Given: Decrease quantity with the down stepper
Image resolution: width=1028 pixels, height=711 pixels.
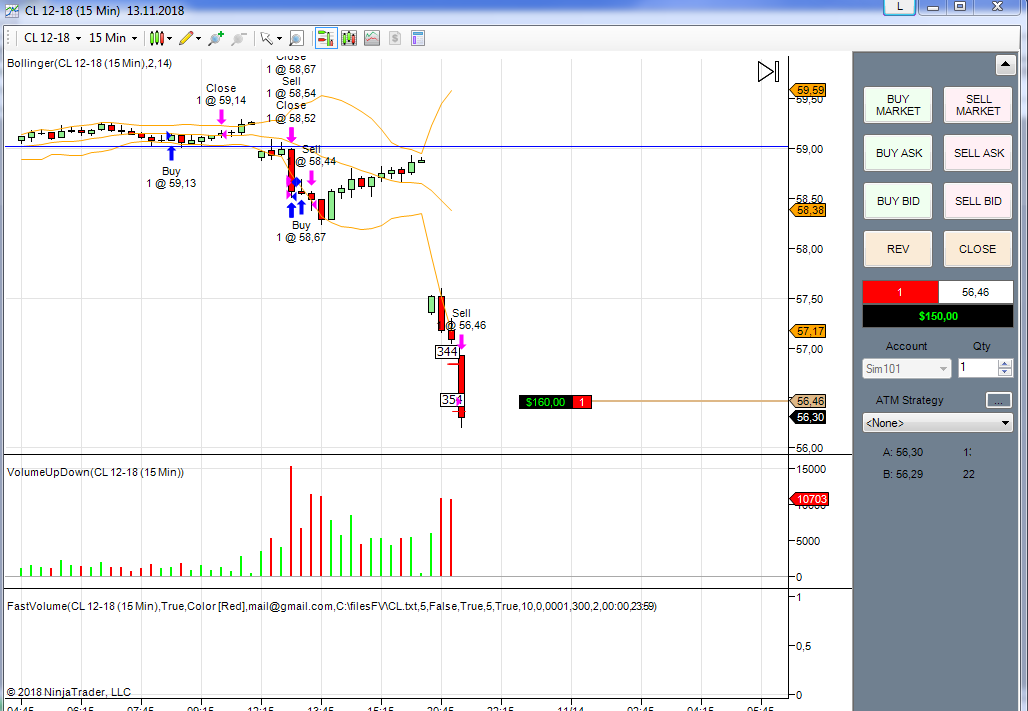Looking at the screenshot, I should (1005, 373).
